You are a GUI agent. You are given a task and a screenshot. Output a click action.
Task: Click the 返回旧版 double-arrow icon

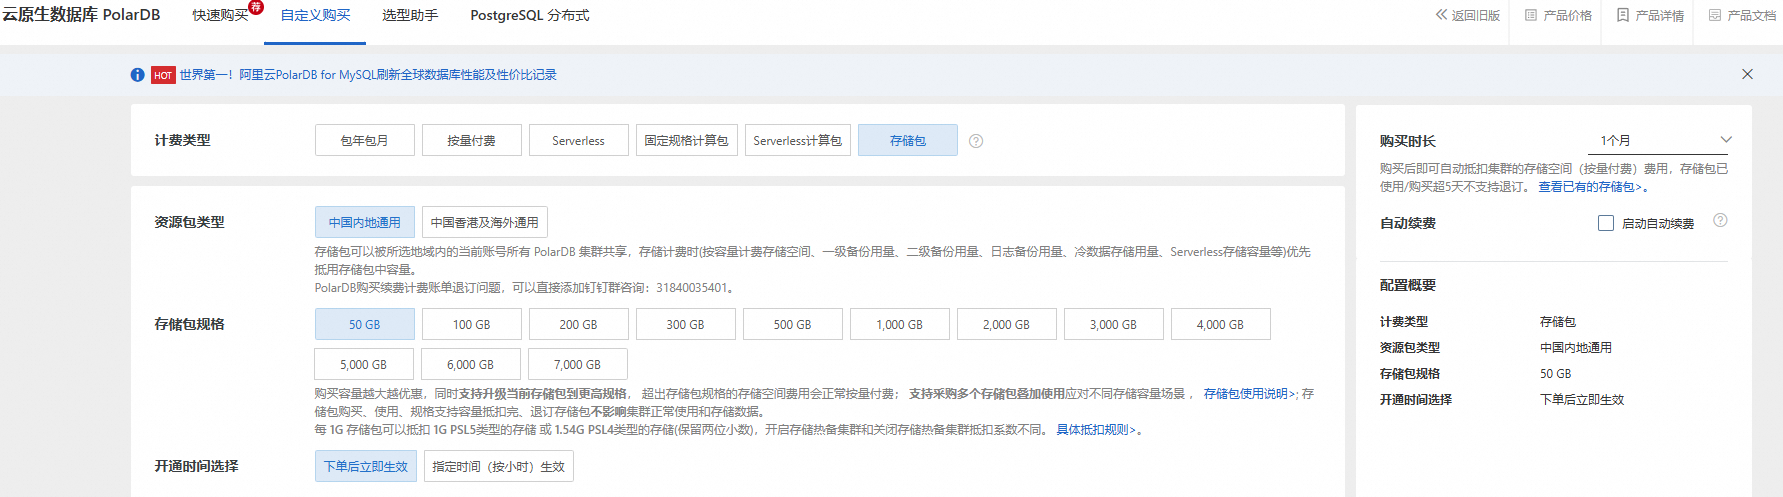tap(1441, 15)
